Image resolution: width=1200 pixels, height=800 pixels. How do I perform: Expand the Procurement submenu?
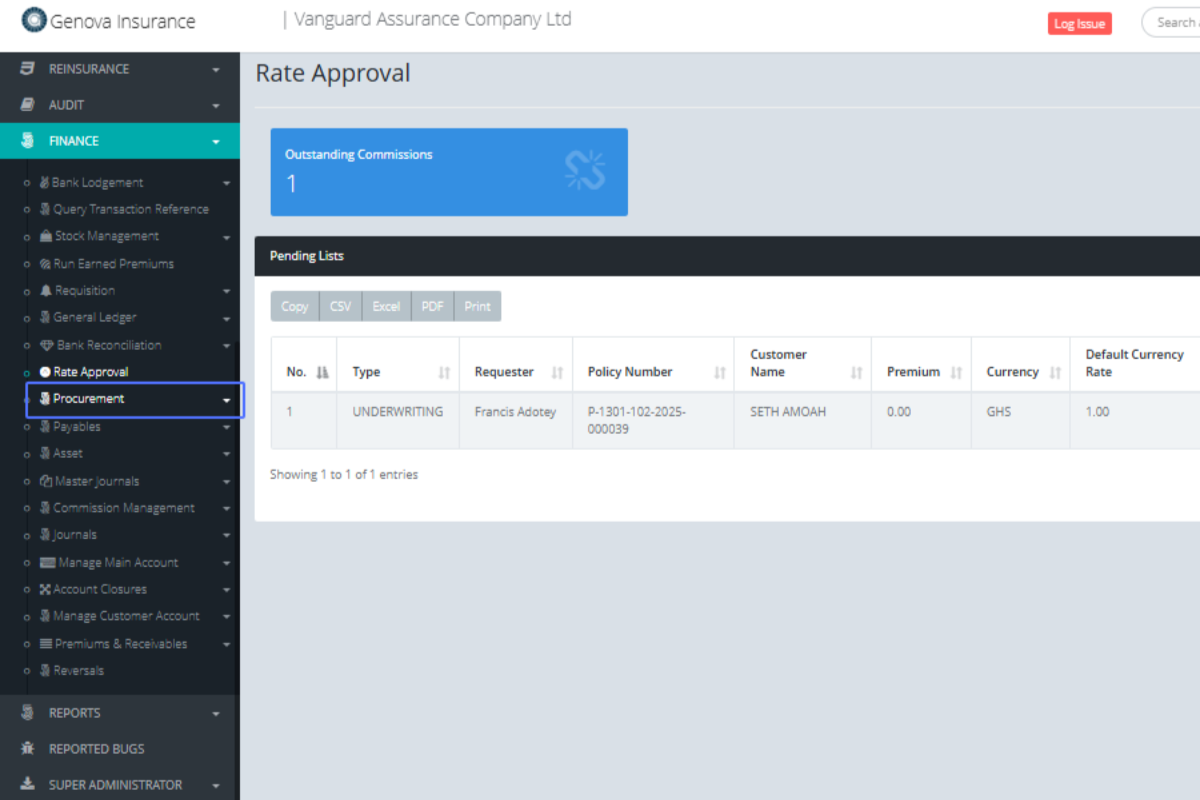pos(227,400)
